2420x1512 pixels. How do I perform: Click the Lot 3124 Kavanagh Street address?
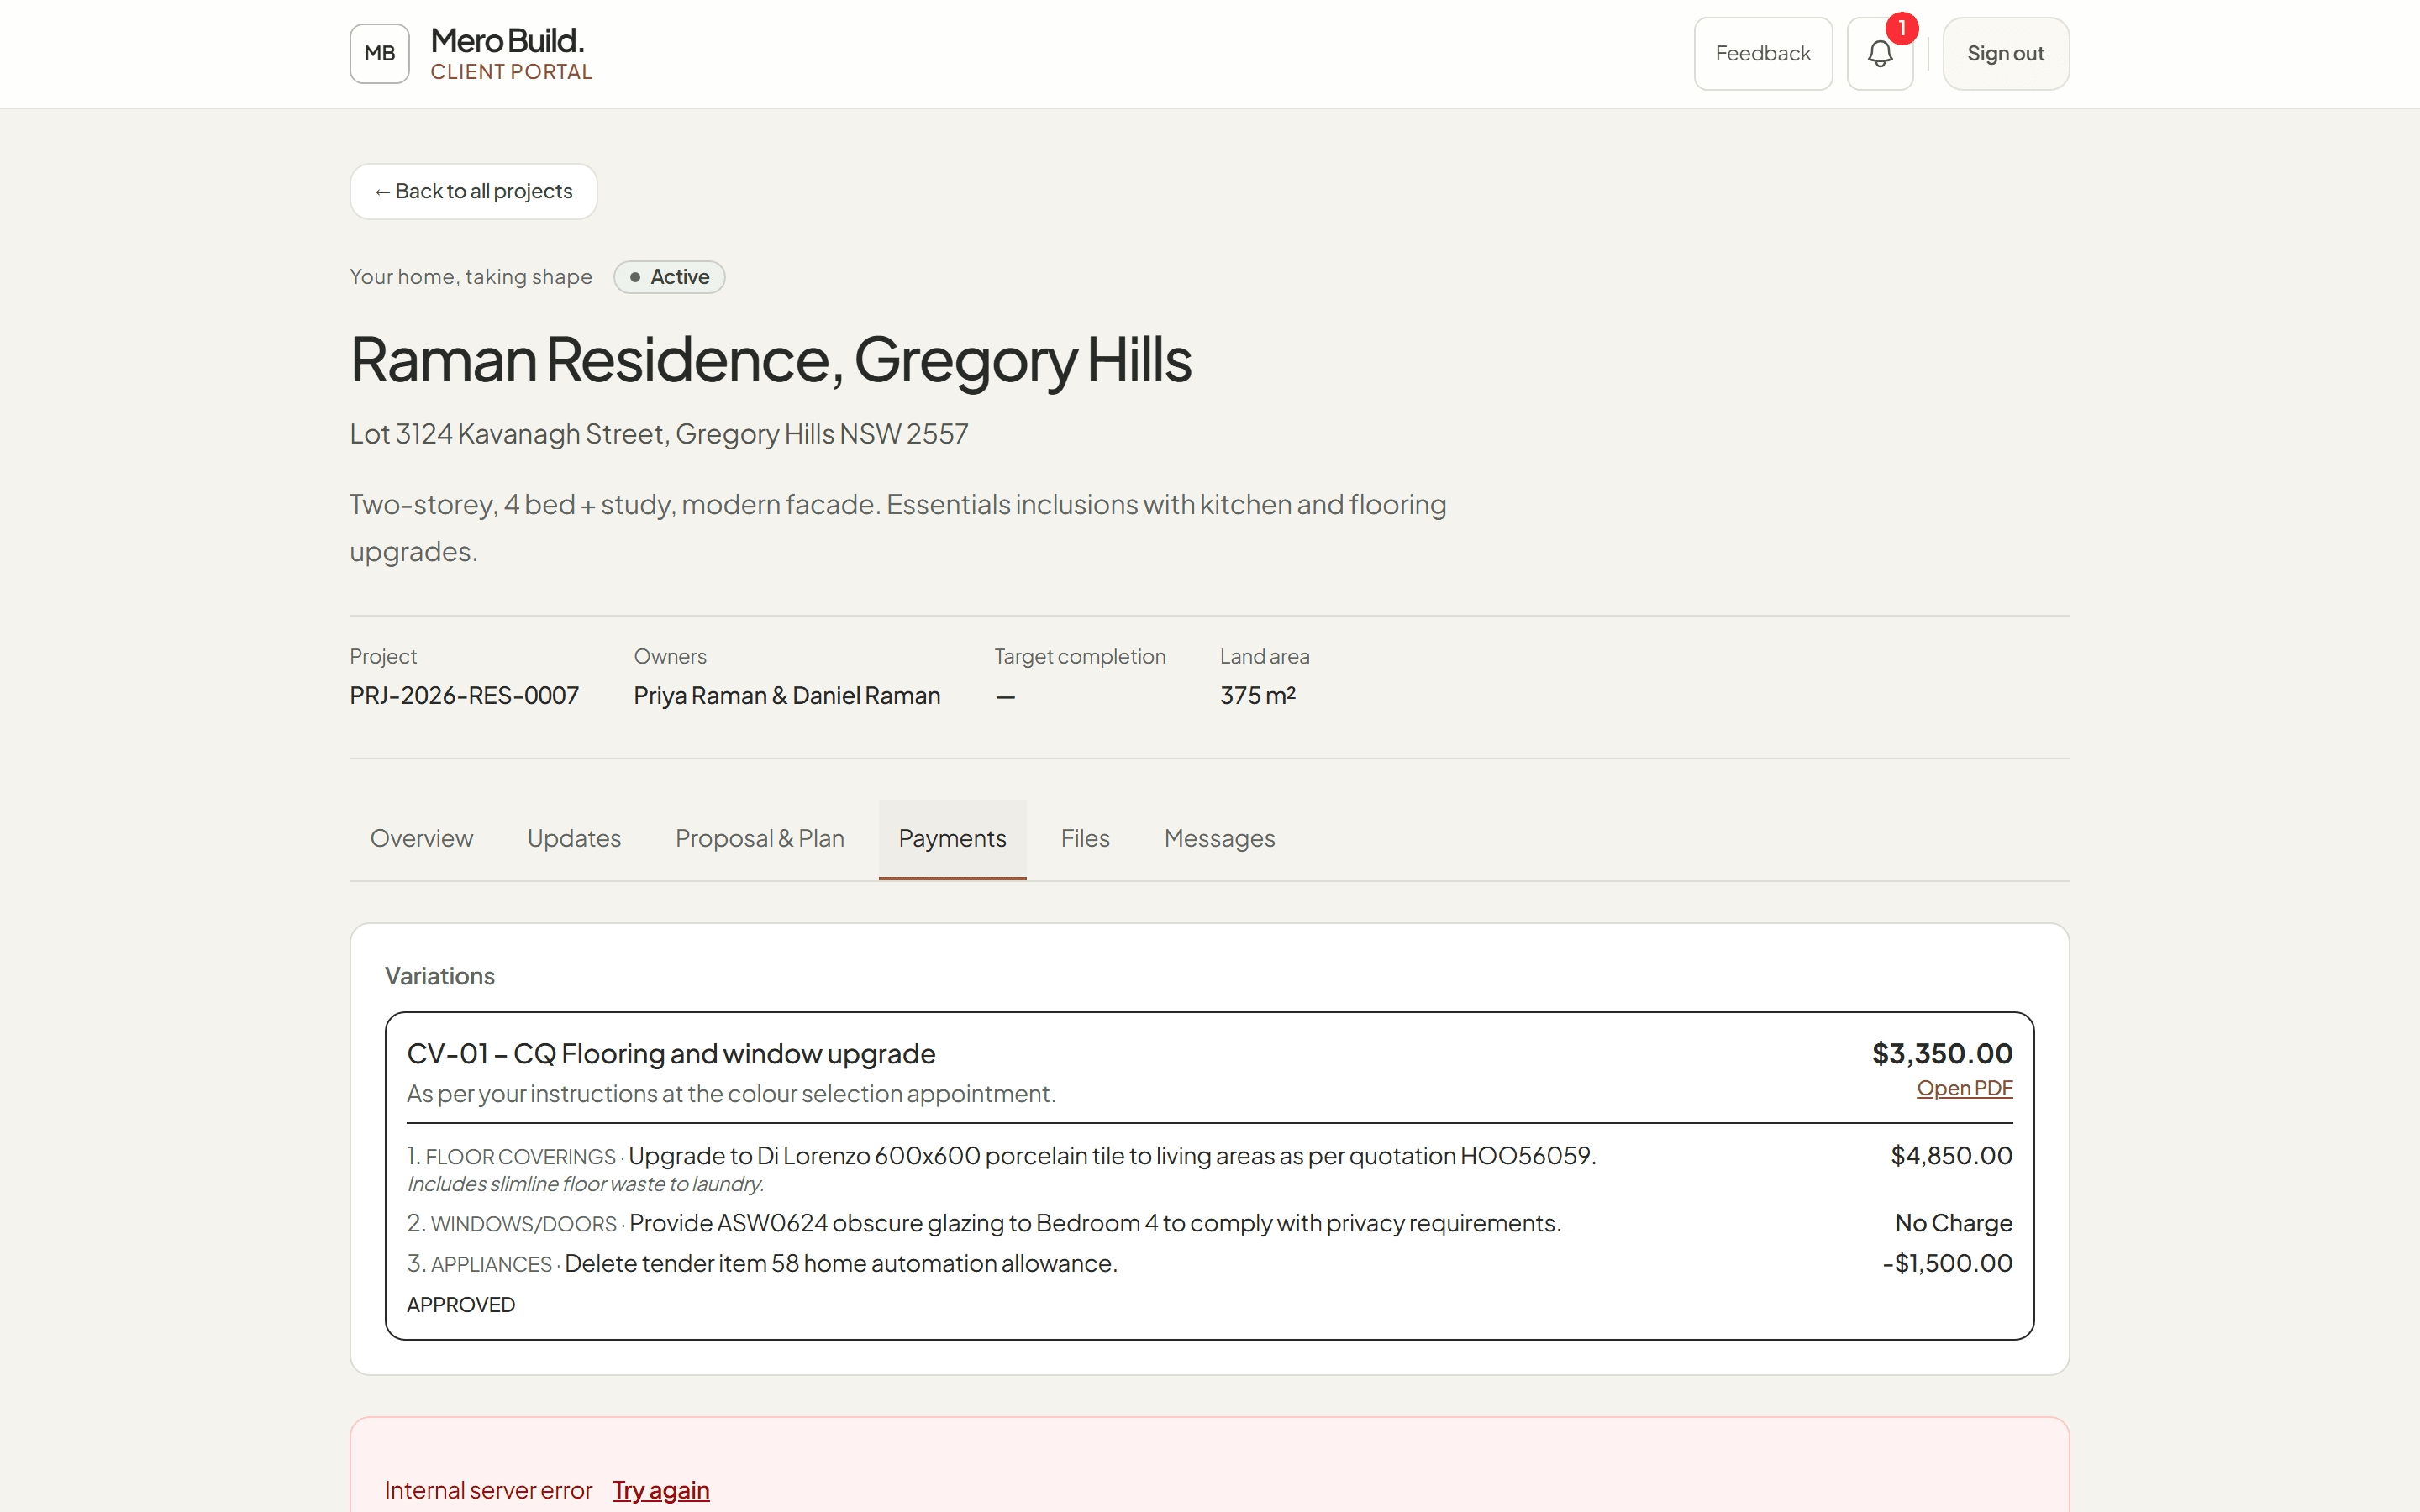[659, 434]
